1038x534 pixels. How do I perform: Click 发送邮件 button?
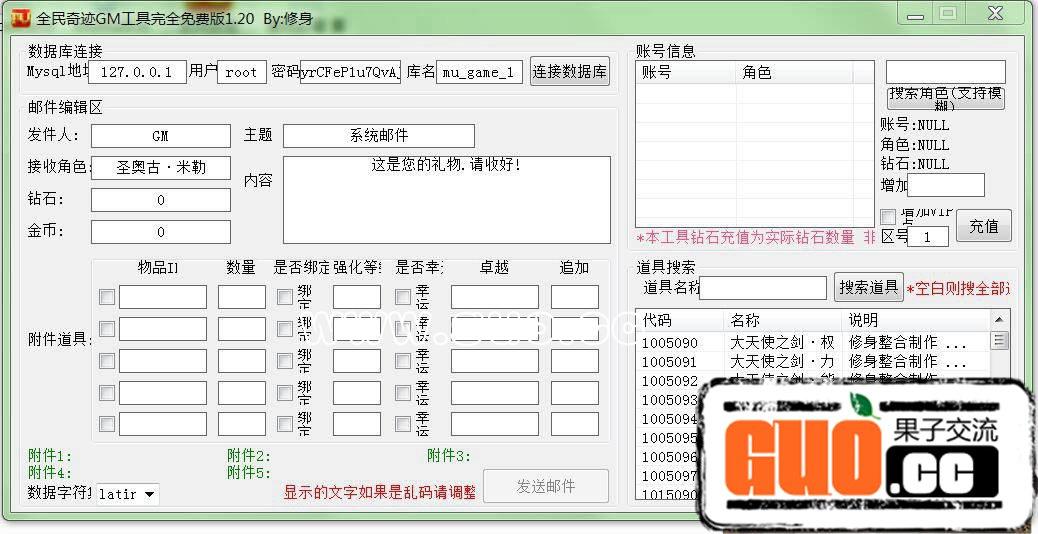pos(545,486)
